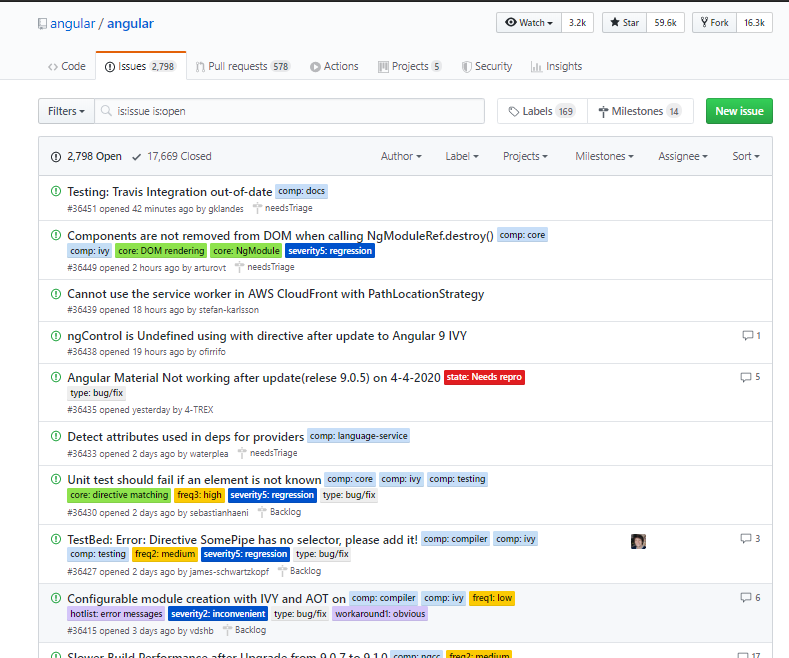Open the Labels 169 page
The width and height of the screenshot is (789, 658).
tap(542, 111)
